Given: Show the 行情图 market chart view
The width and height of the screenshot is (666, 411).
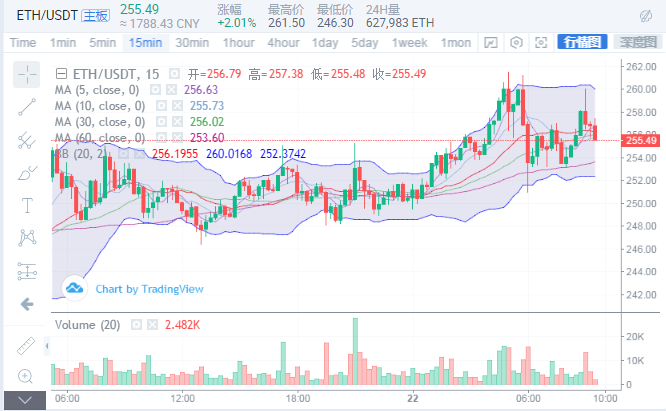Looking at the screenshot, I should 582,42.
